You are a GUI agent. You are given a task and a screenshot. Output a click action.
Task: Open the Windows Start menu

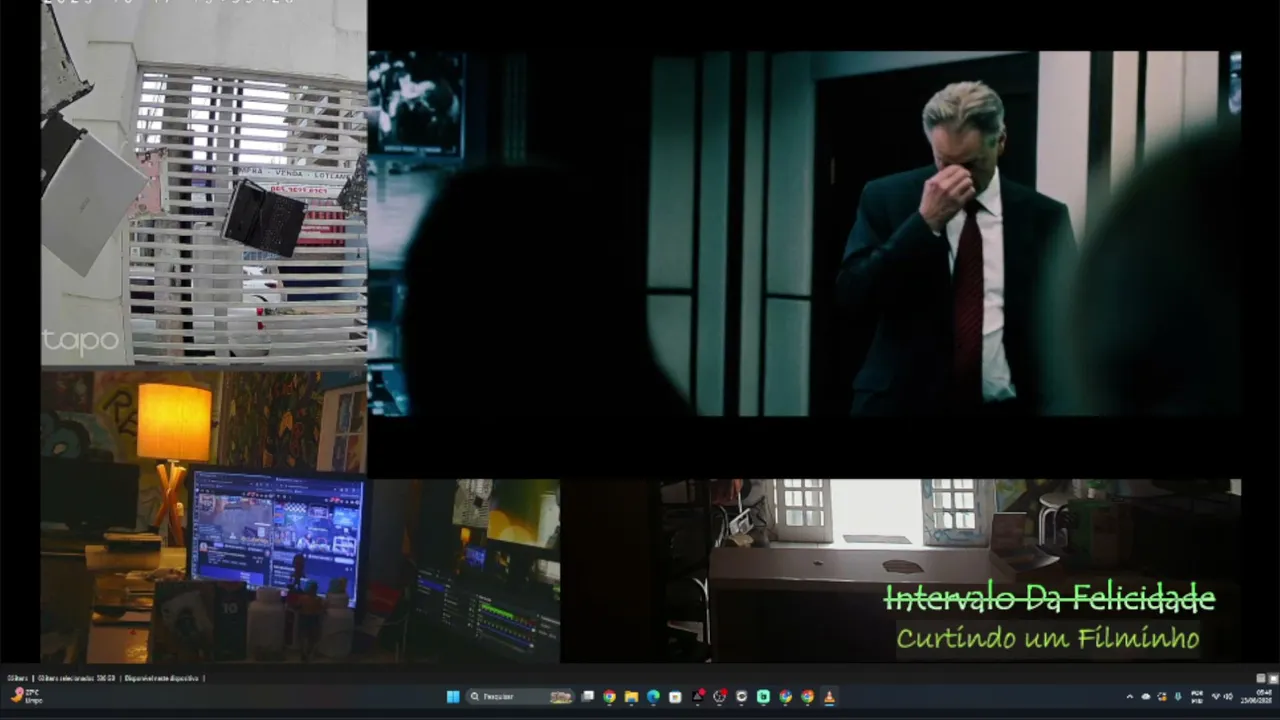tap(453, 697)
